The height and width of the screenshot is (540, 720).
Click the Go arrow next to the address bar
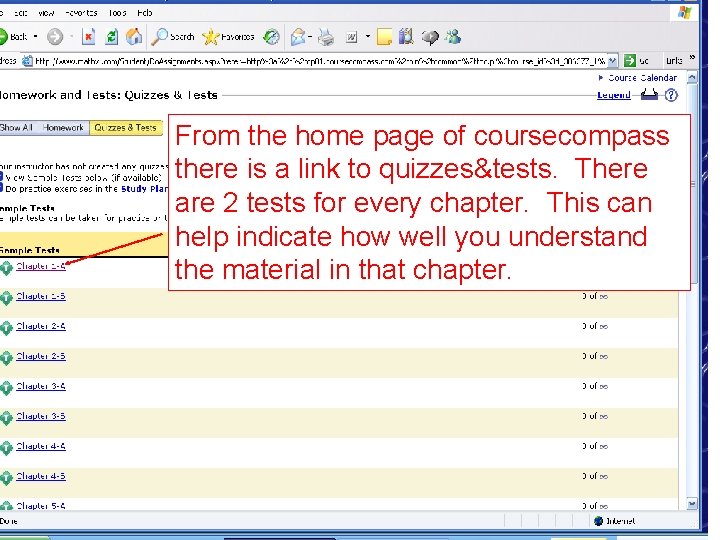click(x=630, y=61)
